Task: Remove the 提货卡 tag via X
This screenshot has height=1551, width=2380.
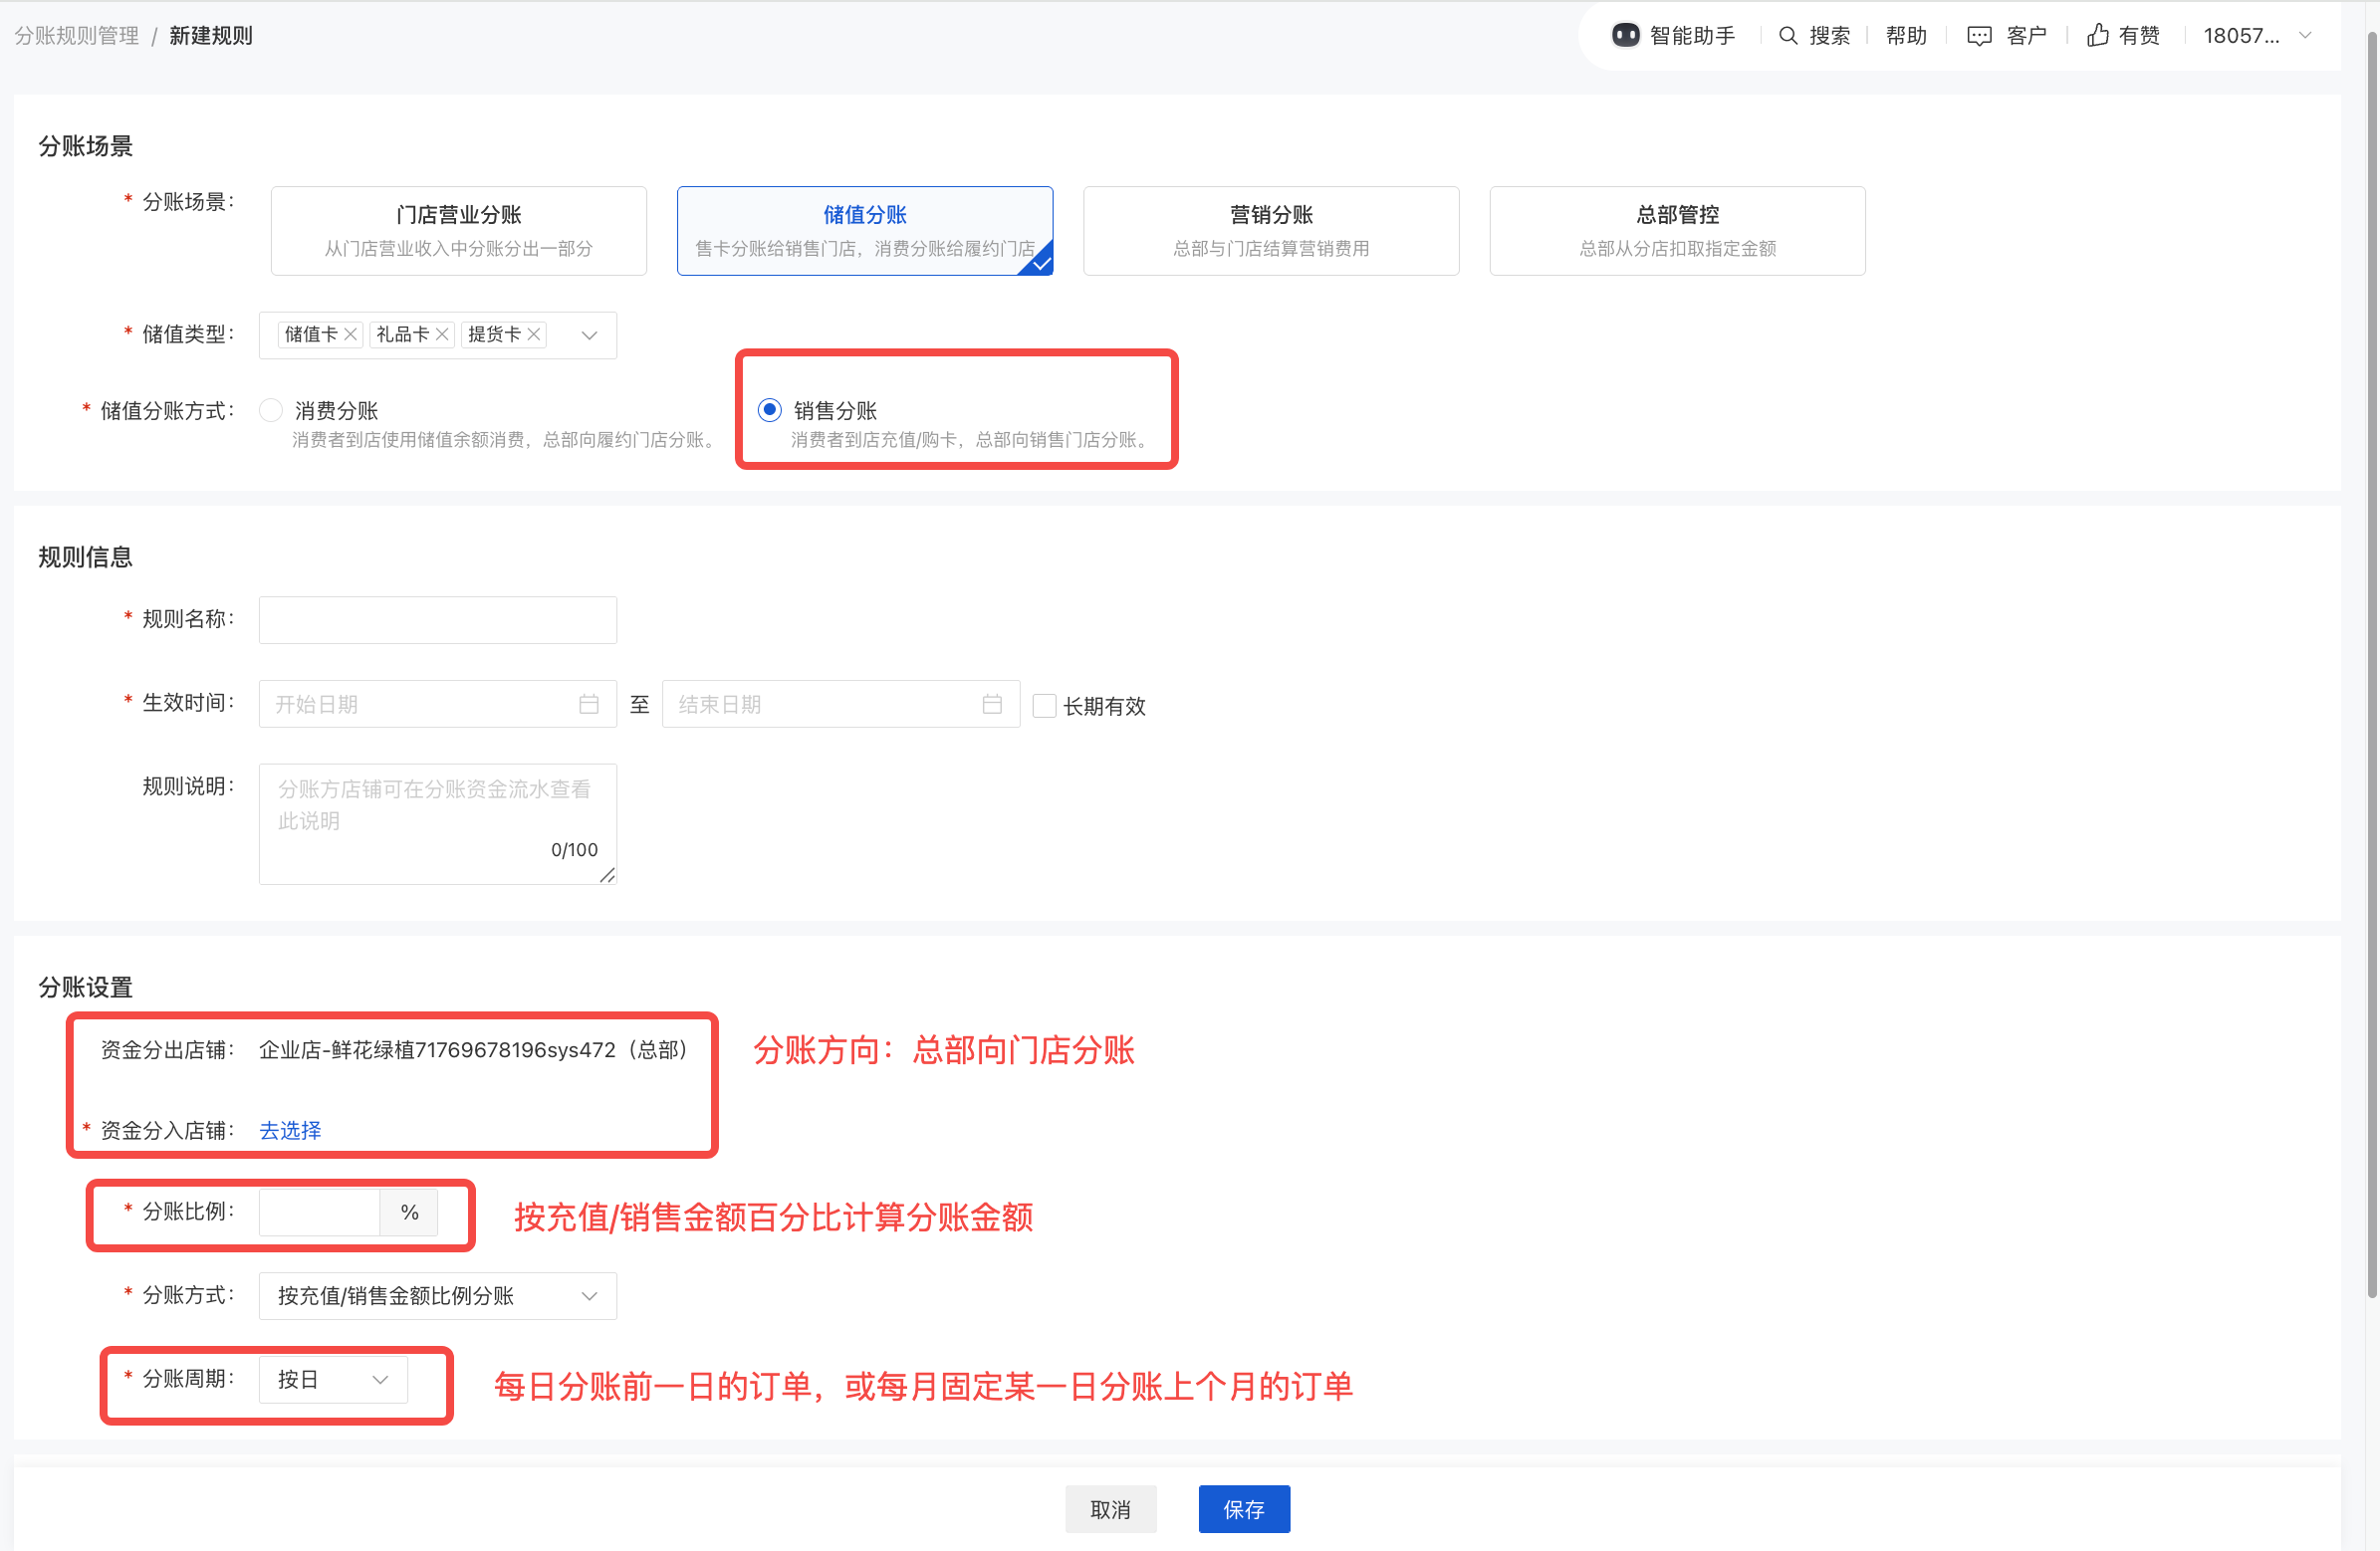Action: coord(534,334)
